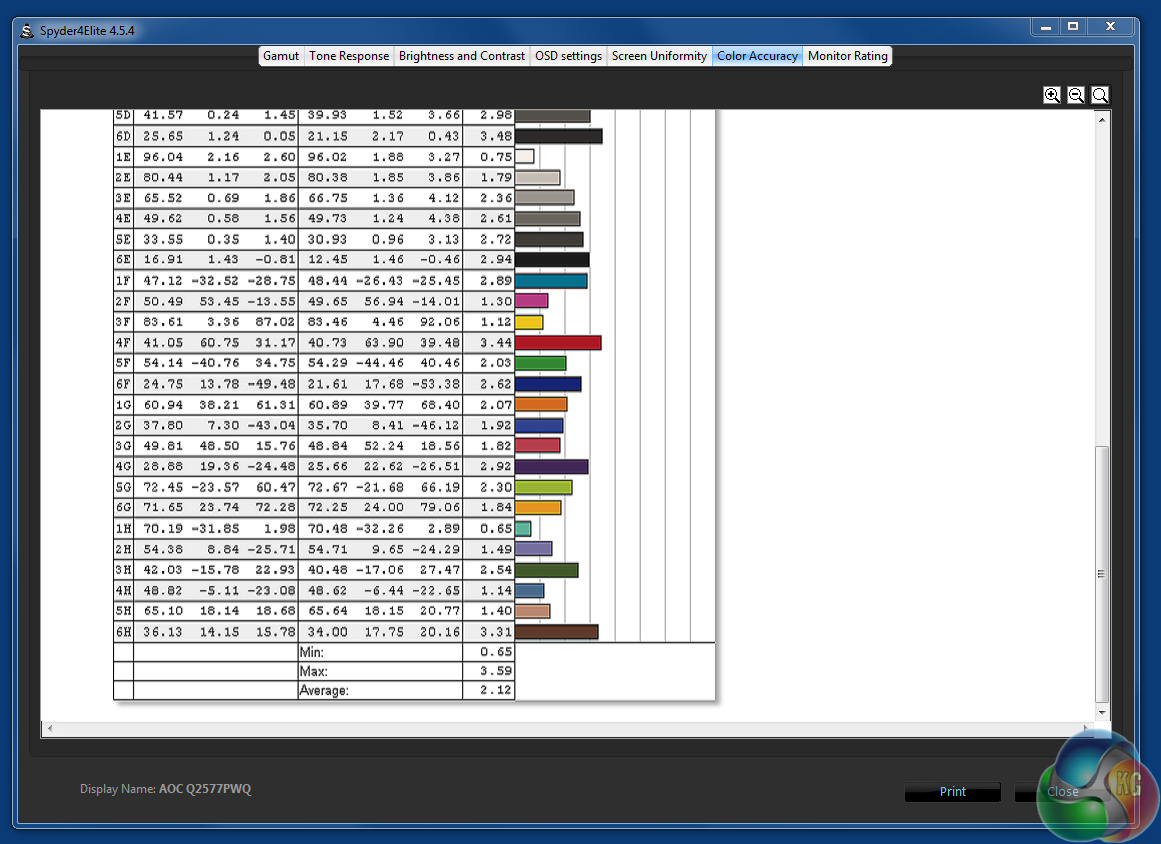
Task: Open Brightness and Contrast tab
Action: pos(461,56)
